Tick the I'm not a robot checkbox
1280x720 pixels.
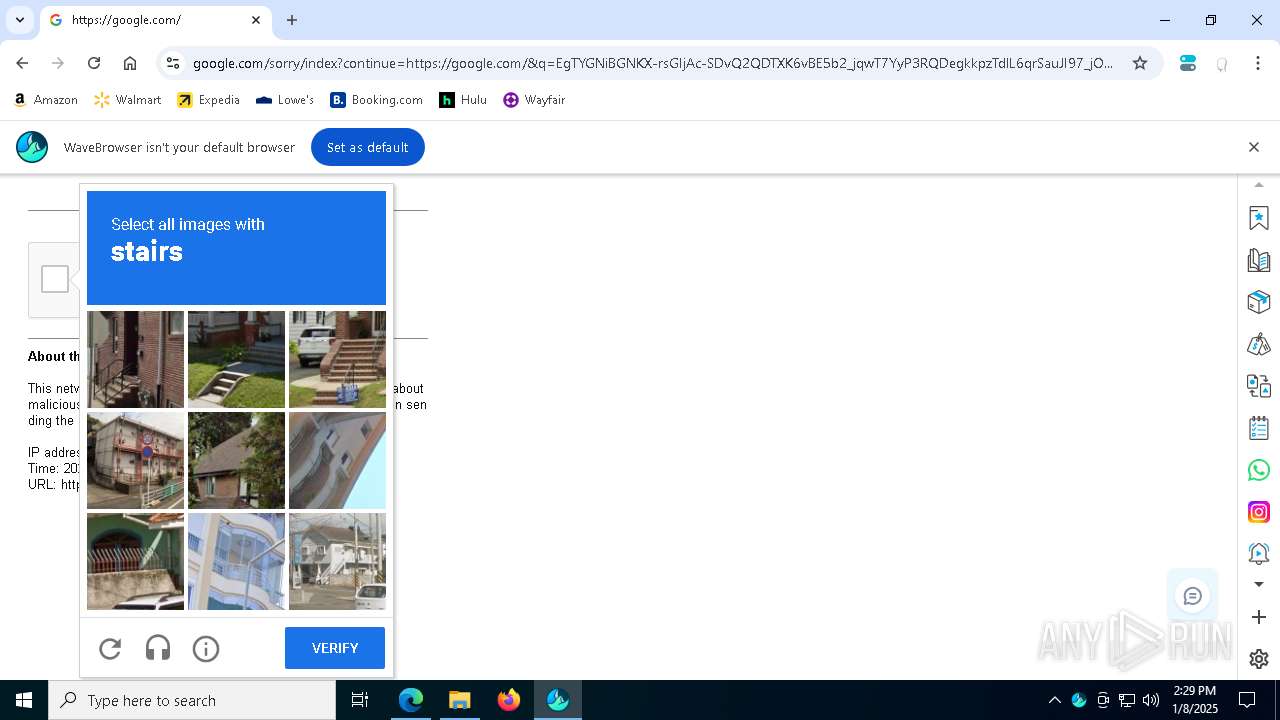point(55,279)
